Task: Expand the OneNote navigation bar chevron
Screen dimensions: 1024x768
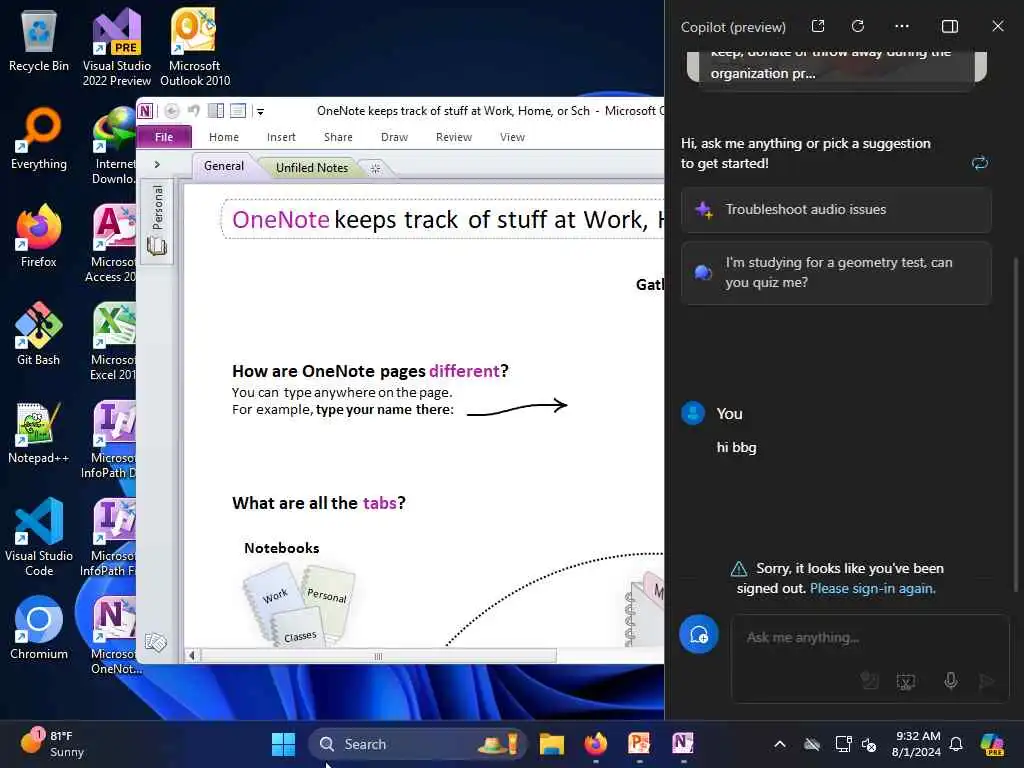Action: tap(157, 165)
